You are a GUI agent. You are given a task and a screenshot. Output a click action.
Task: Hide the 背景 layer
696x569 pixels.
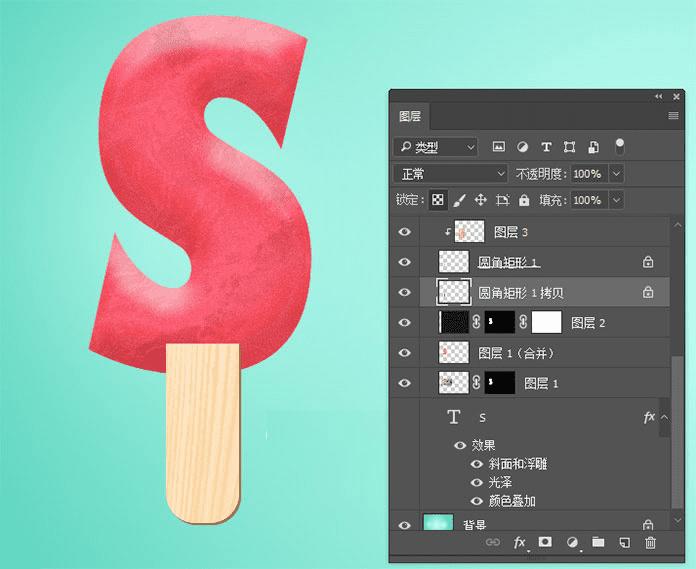pyautogui.click(x=404, y=525)
